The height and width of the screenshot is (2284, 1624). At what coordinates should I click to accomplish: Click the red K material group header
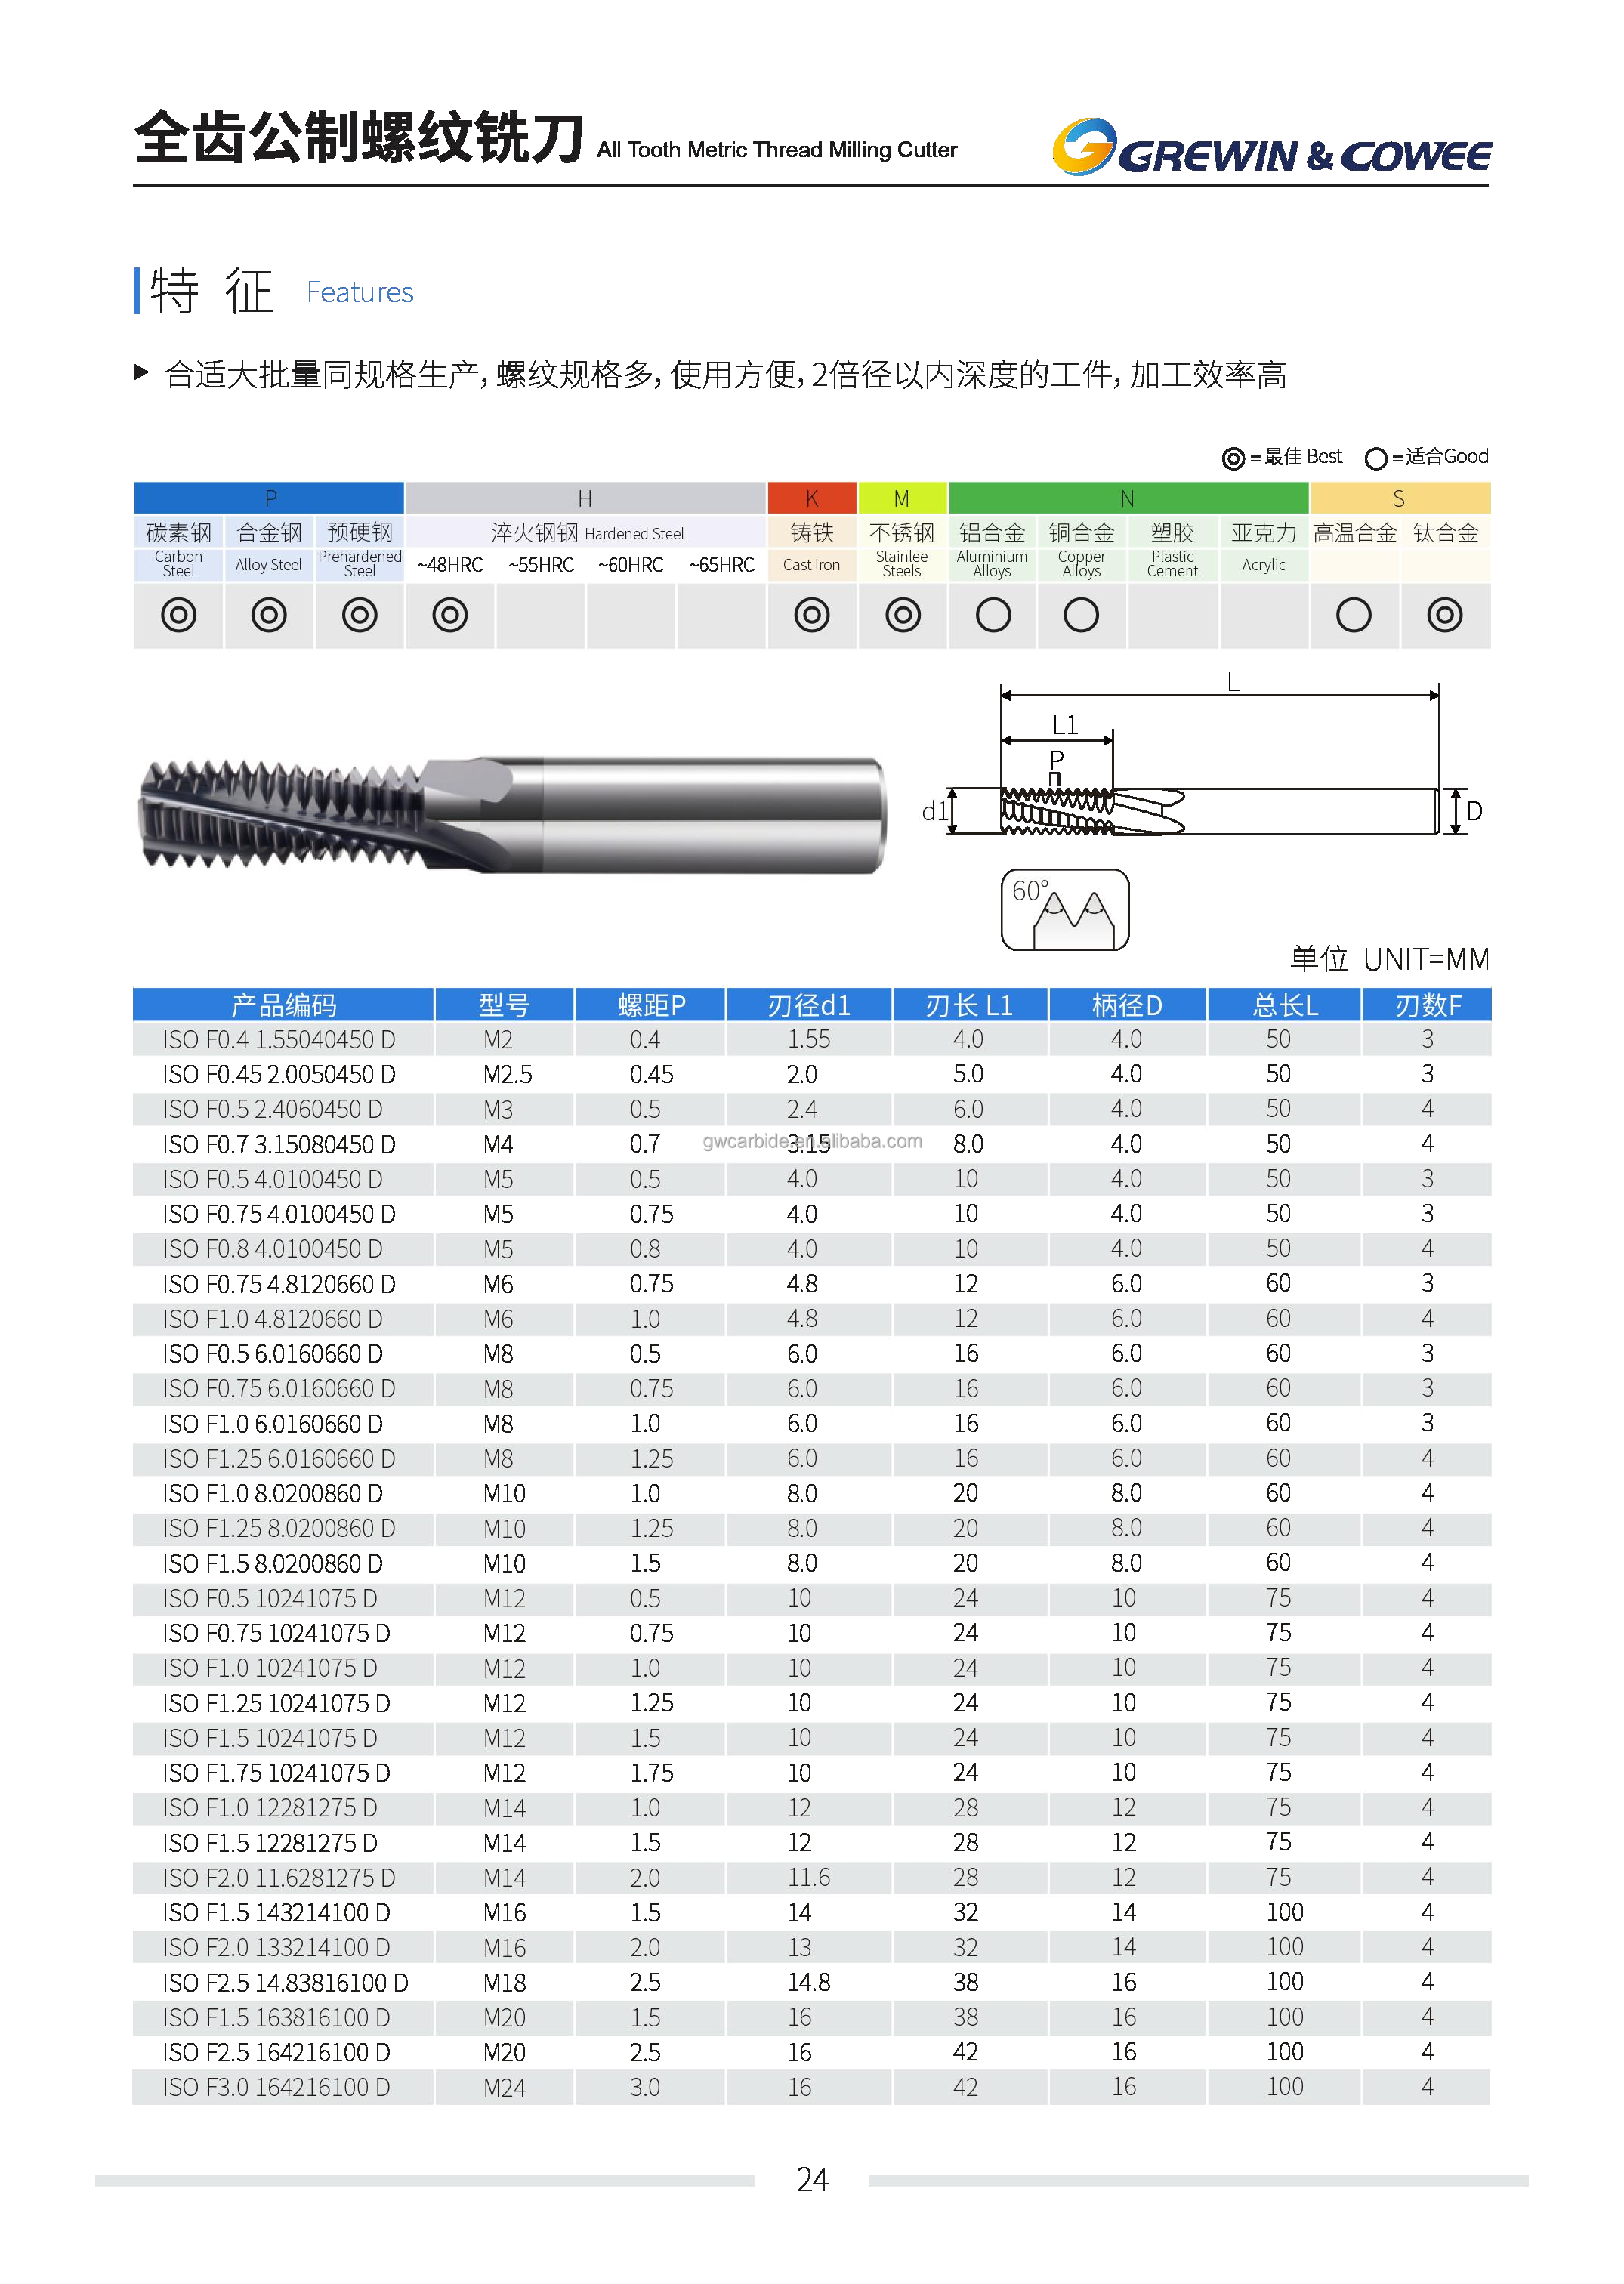coord(812,497)
